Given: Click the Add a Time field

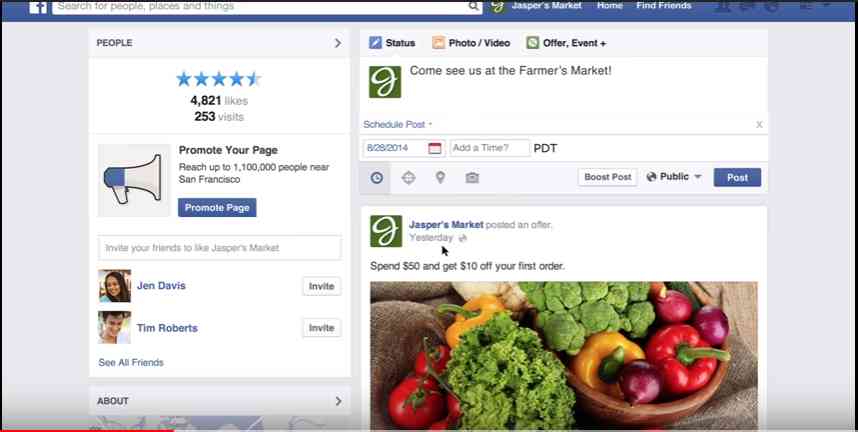Looking at the screenshot, I should click(x=490, y=148).
